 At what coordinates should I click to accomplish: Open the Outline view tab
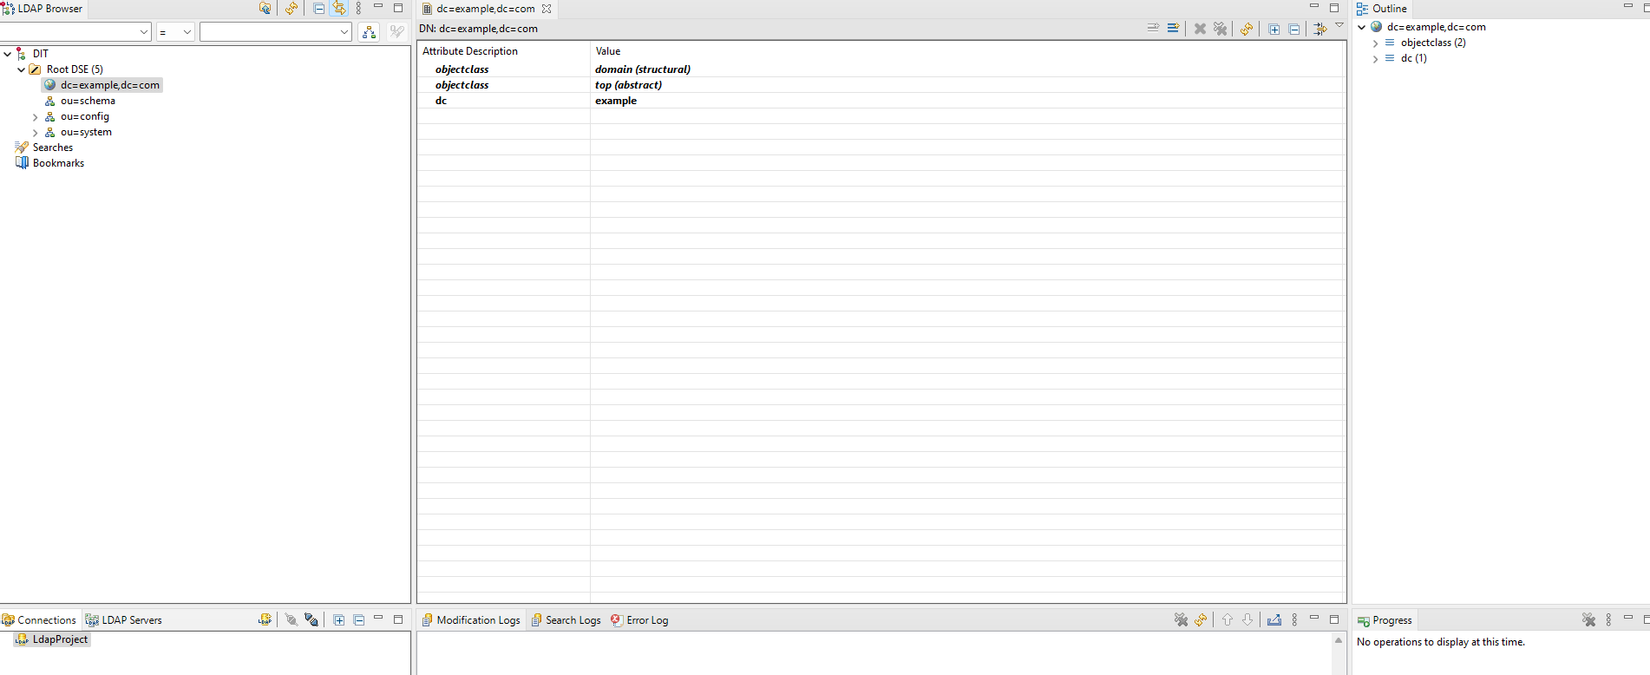(1382, 8)
